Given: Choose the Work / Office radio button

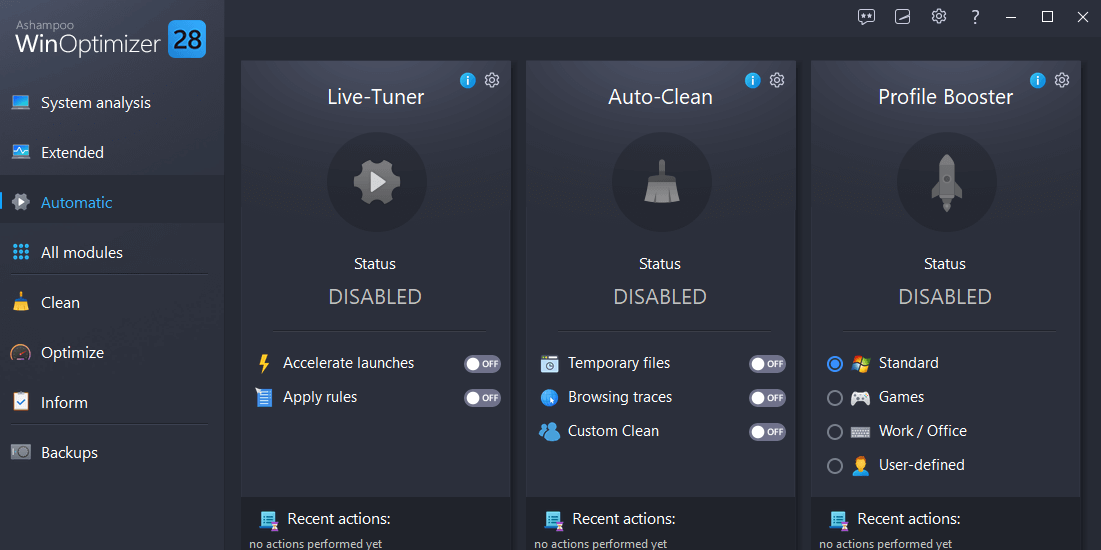Looking at the screenshot, I should (835, 431).
